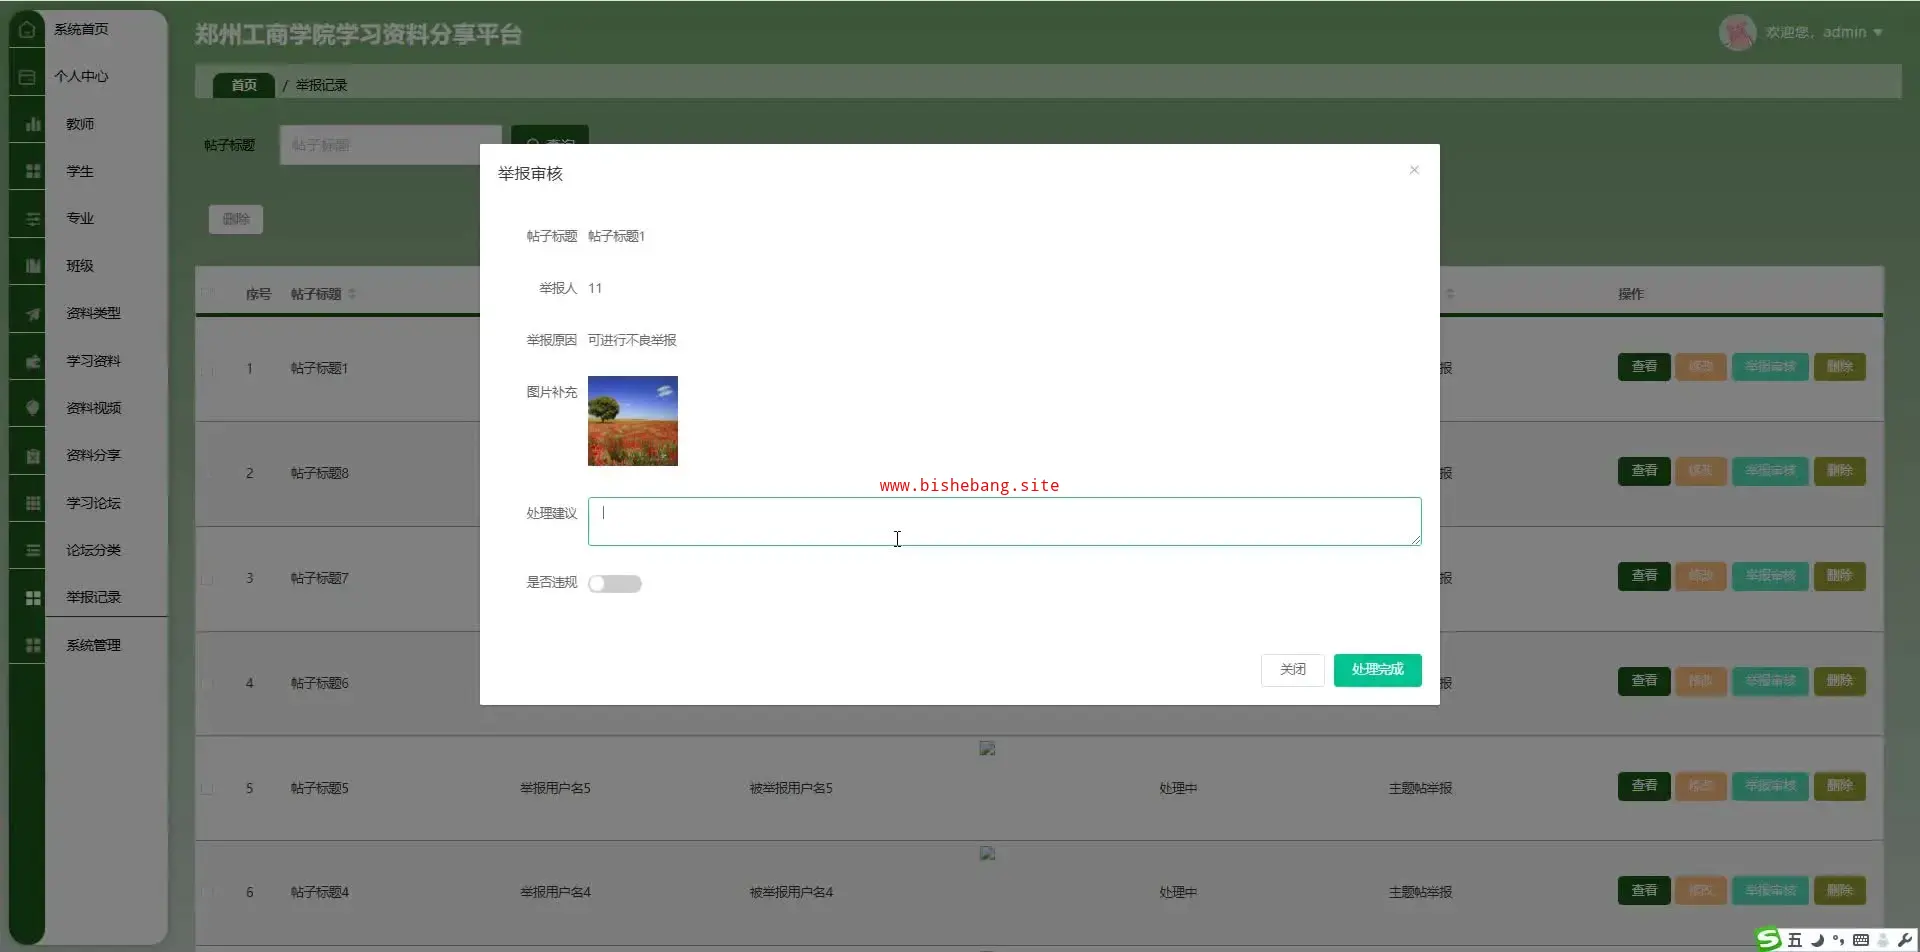This screenshot has width=1920, height=952.
Task: Sort by 帖子标题 column arrows
Action: [x=352, y=294]
